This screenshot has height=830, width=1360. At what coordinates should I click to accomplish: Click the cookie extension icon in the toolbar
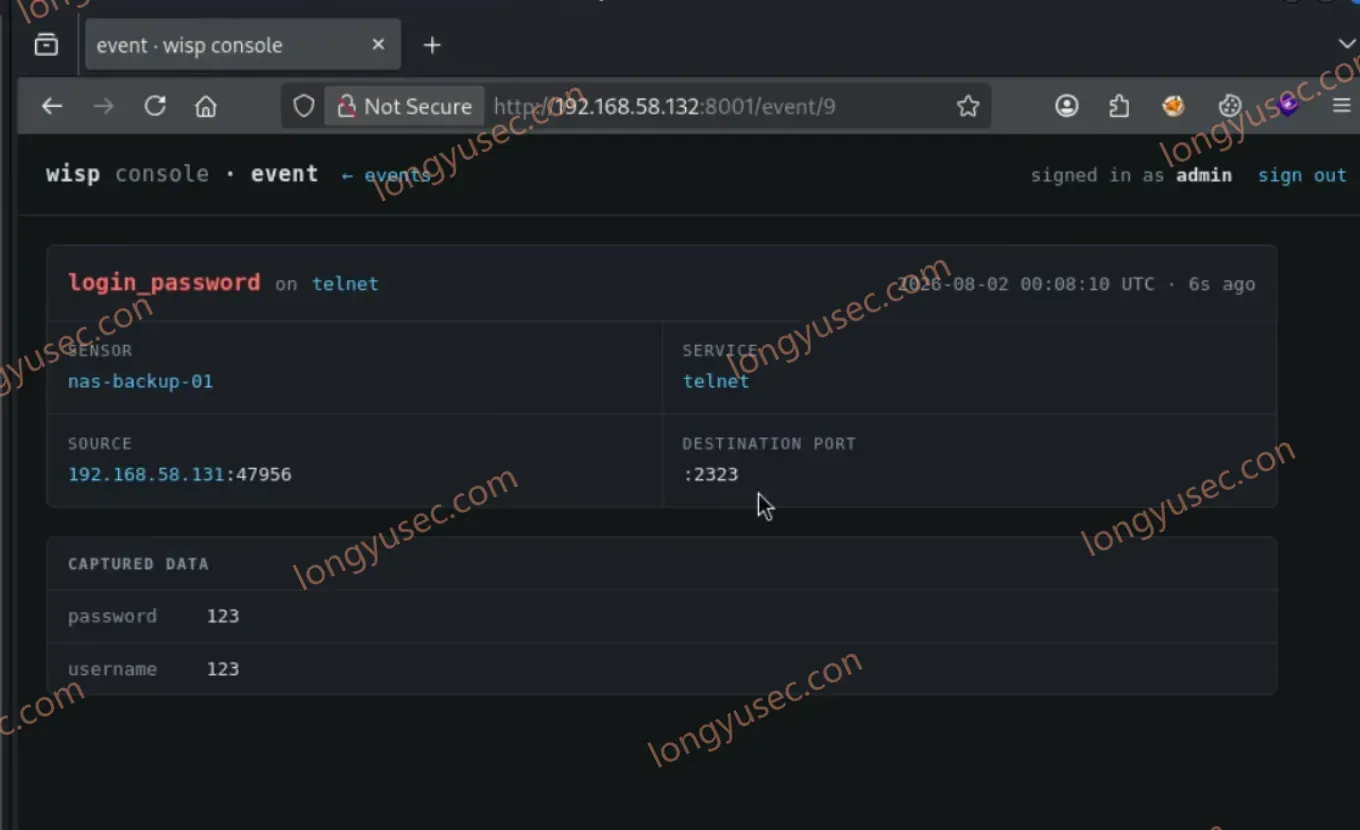pyautogui.click(x=1230, y=106)
